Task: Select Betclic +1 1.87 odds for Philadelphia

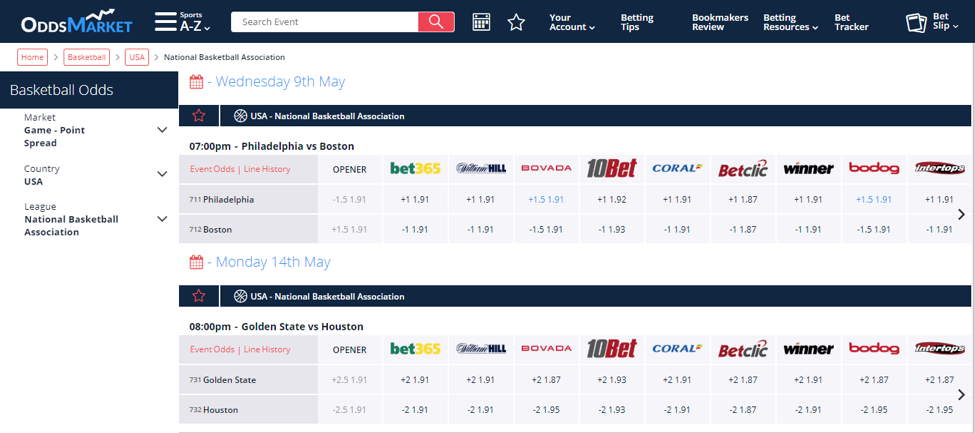Action: (x=744, y=200)
